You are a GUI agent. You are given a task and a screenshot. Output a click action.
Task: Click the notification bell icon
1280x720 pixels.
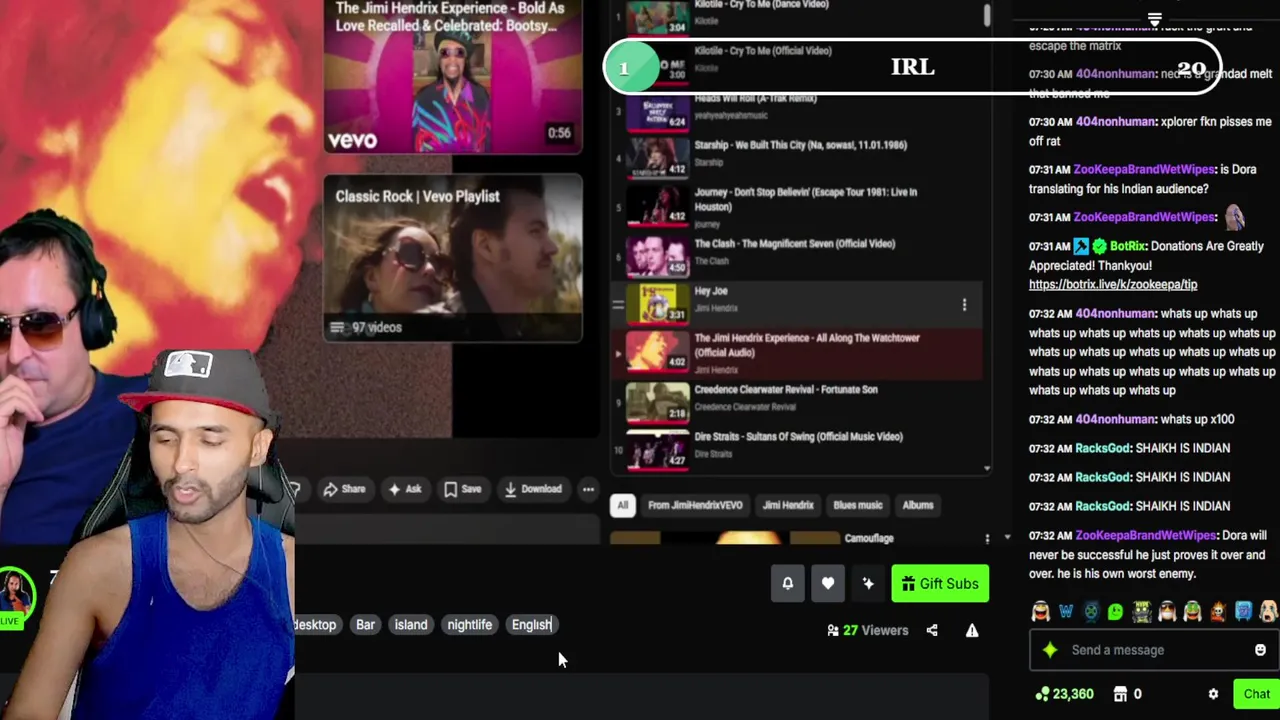(787, 583)
